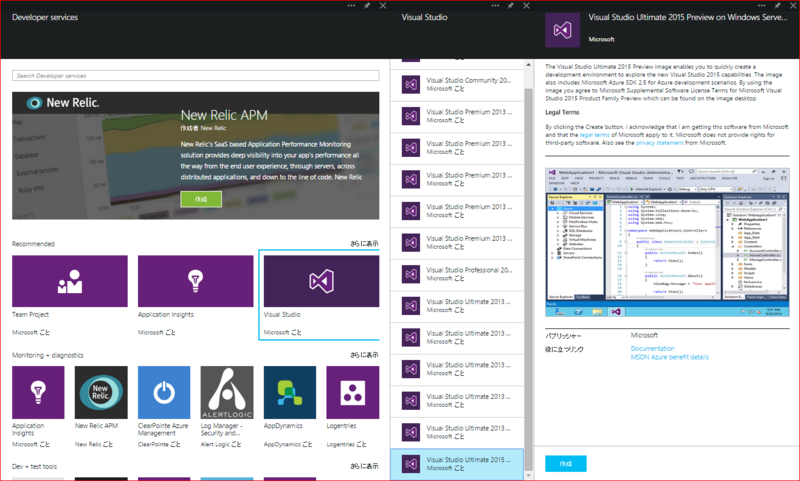This screenshot has height=481, width=800.
Task: Click the Visual Studio list scrollbar thumb
Action: 529,280
